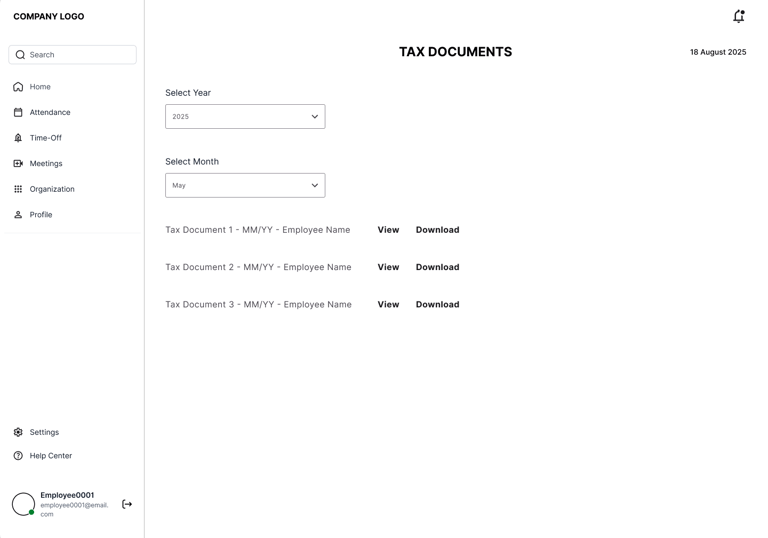The width and height of the screenshot is (768, 538).
Task: Click the Help Center question icon
Action: point(18,456)
